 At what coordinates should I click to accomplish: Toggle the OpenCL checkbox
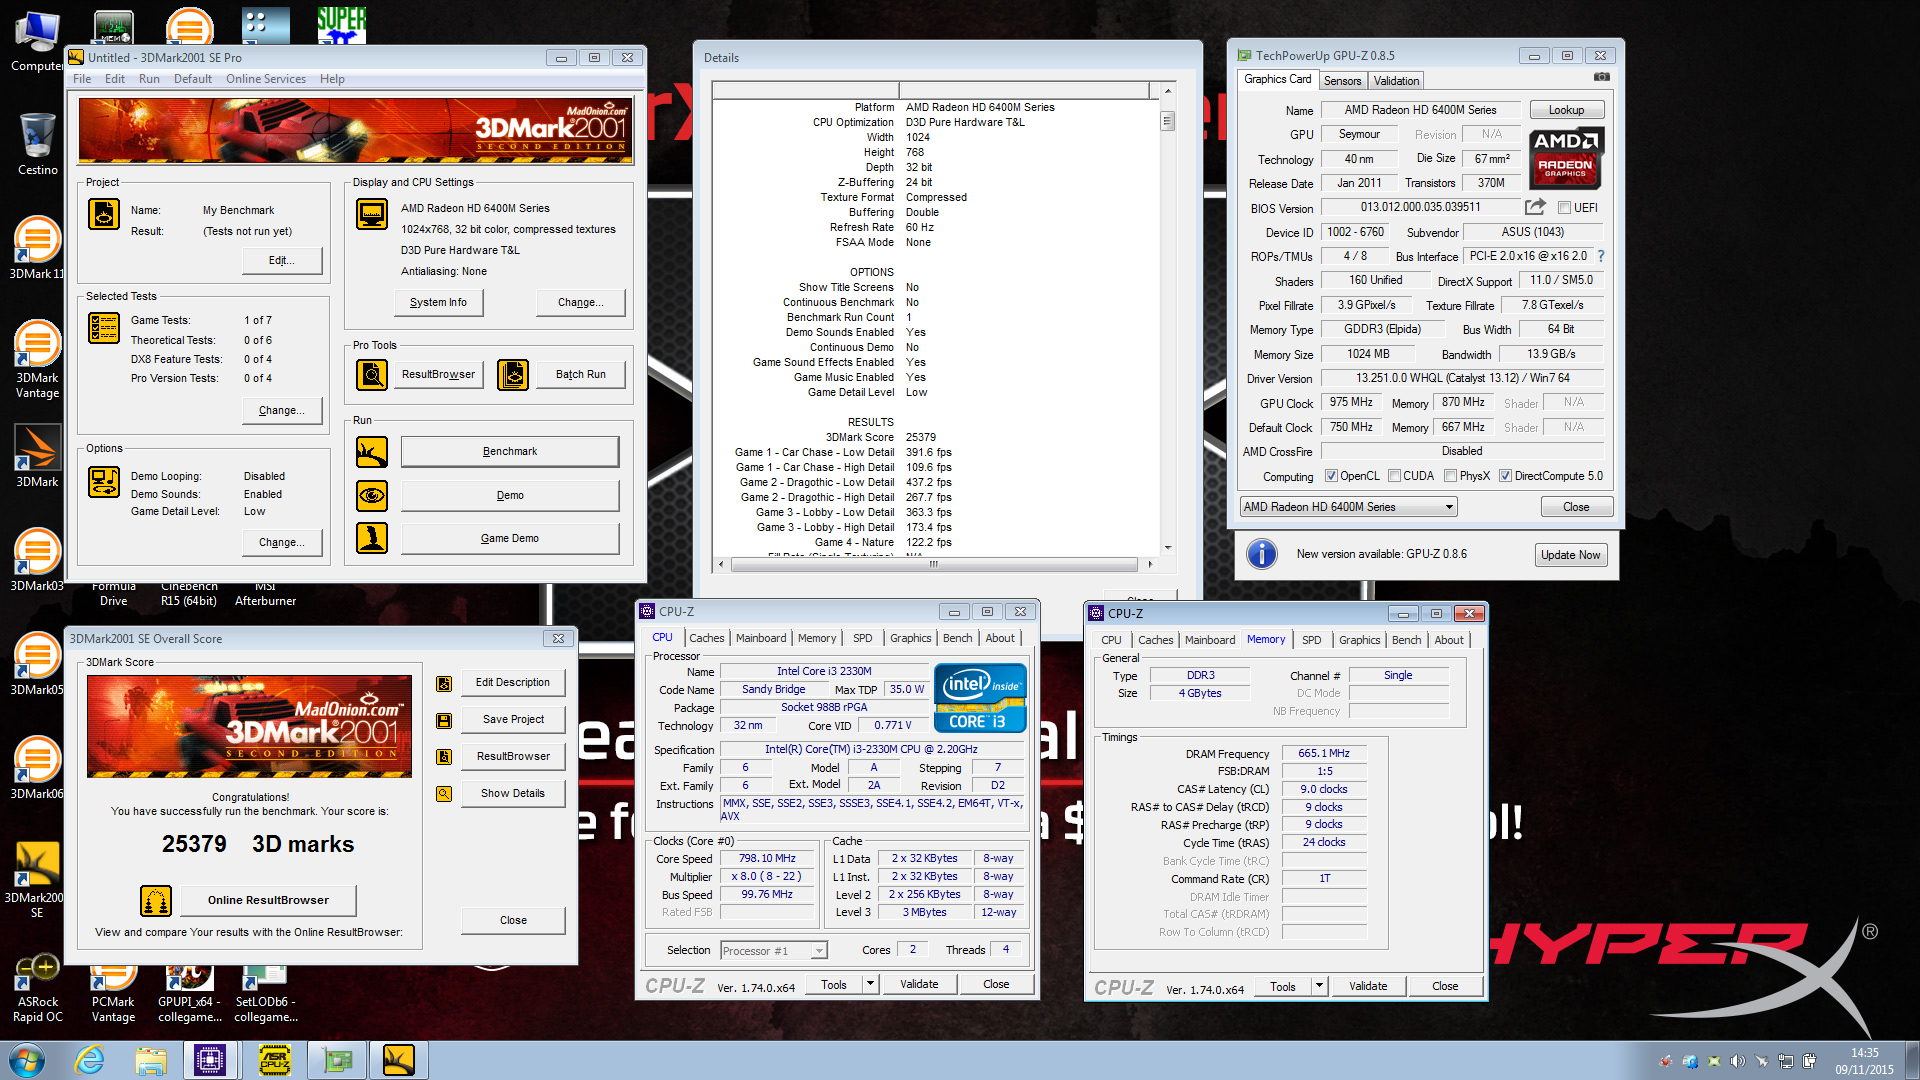coord(1331,476)
